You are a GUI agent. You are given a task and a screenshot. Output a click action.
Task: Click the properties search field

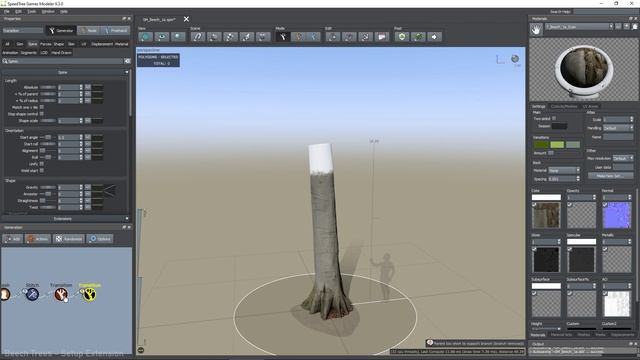point(65,61)
